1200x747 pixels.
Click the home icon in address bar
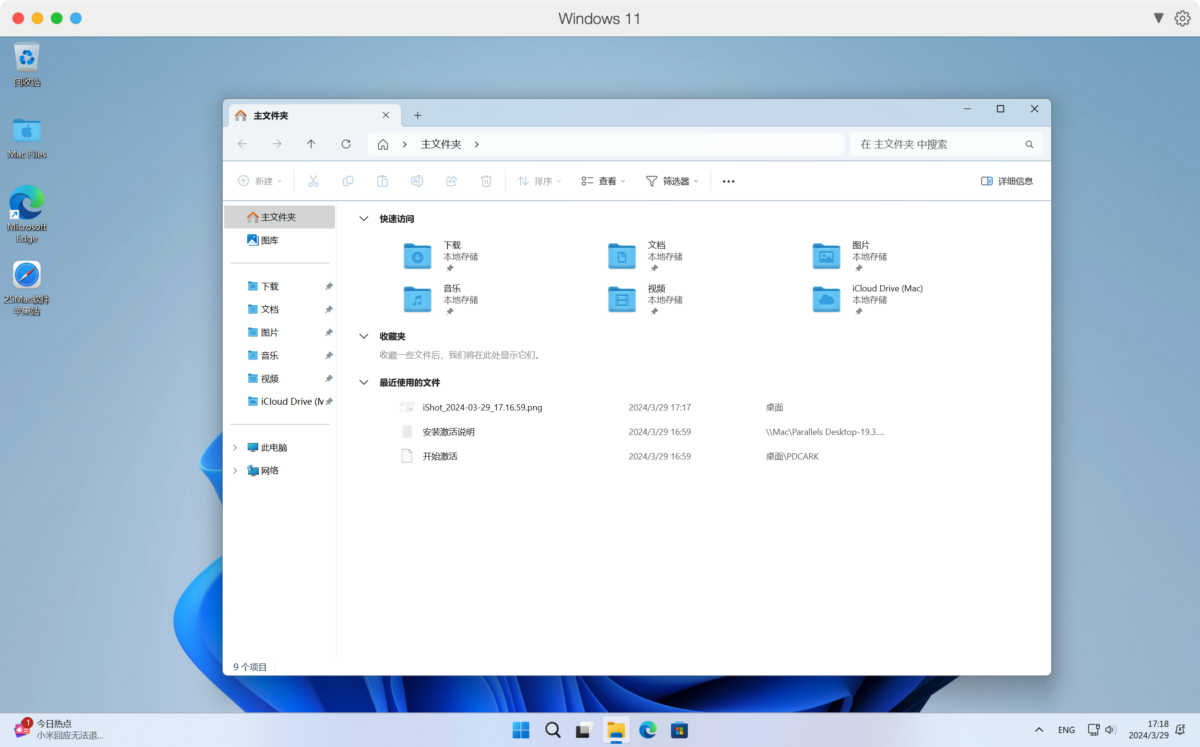tap(382, 144)
